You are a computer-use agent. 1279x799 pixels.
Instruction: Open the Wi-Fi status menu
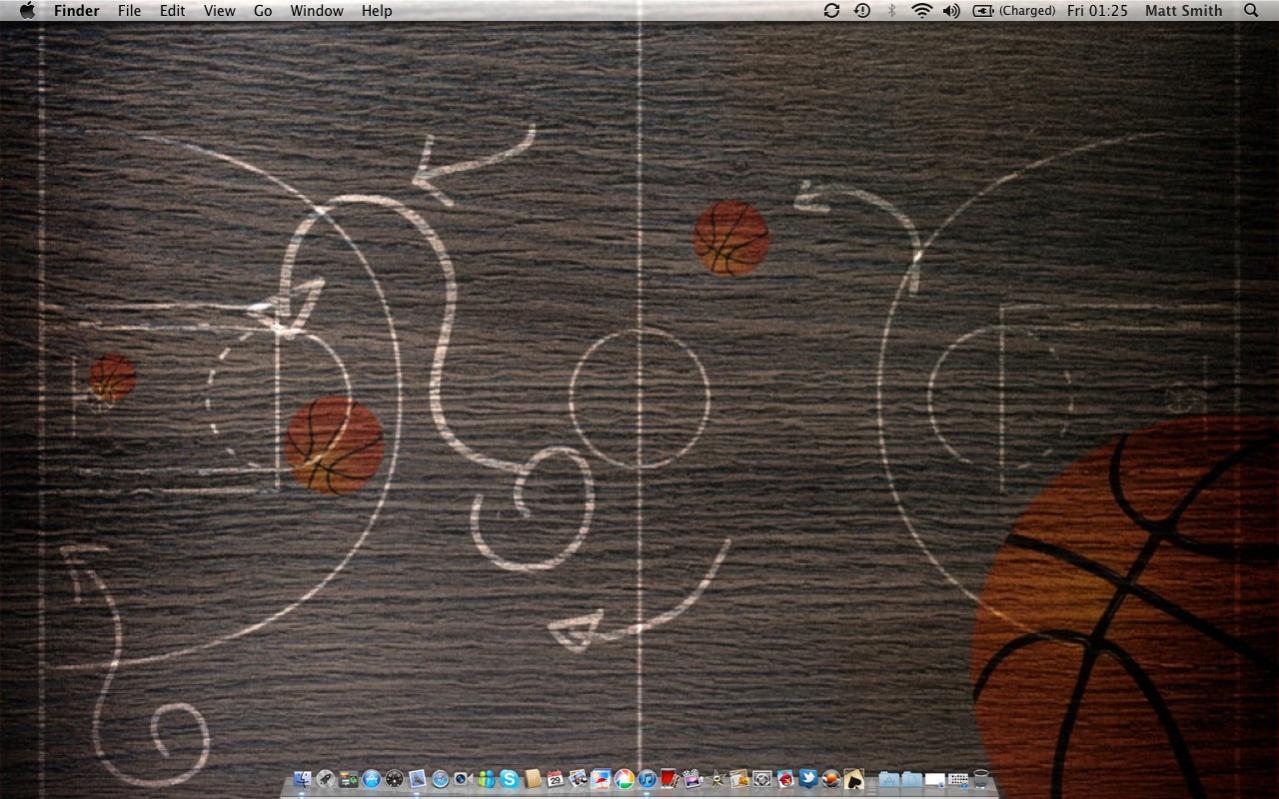tap(921, 10)
